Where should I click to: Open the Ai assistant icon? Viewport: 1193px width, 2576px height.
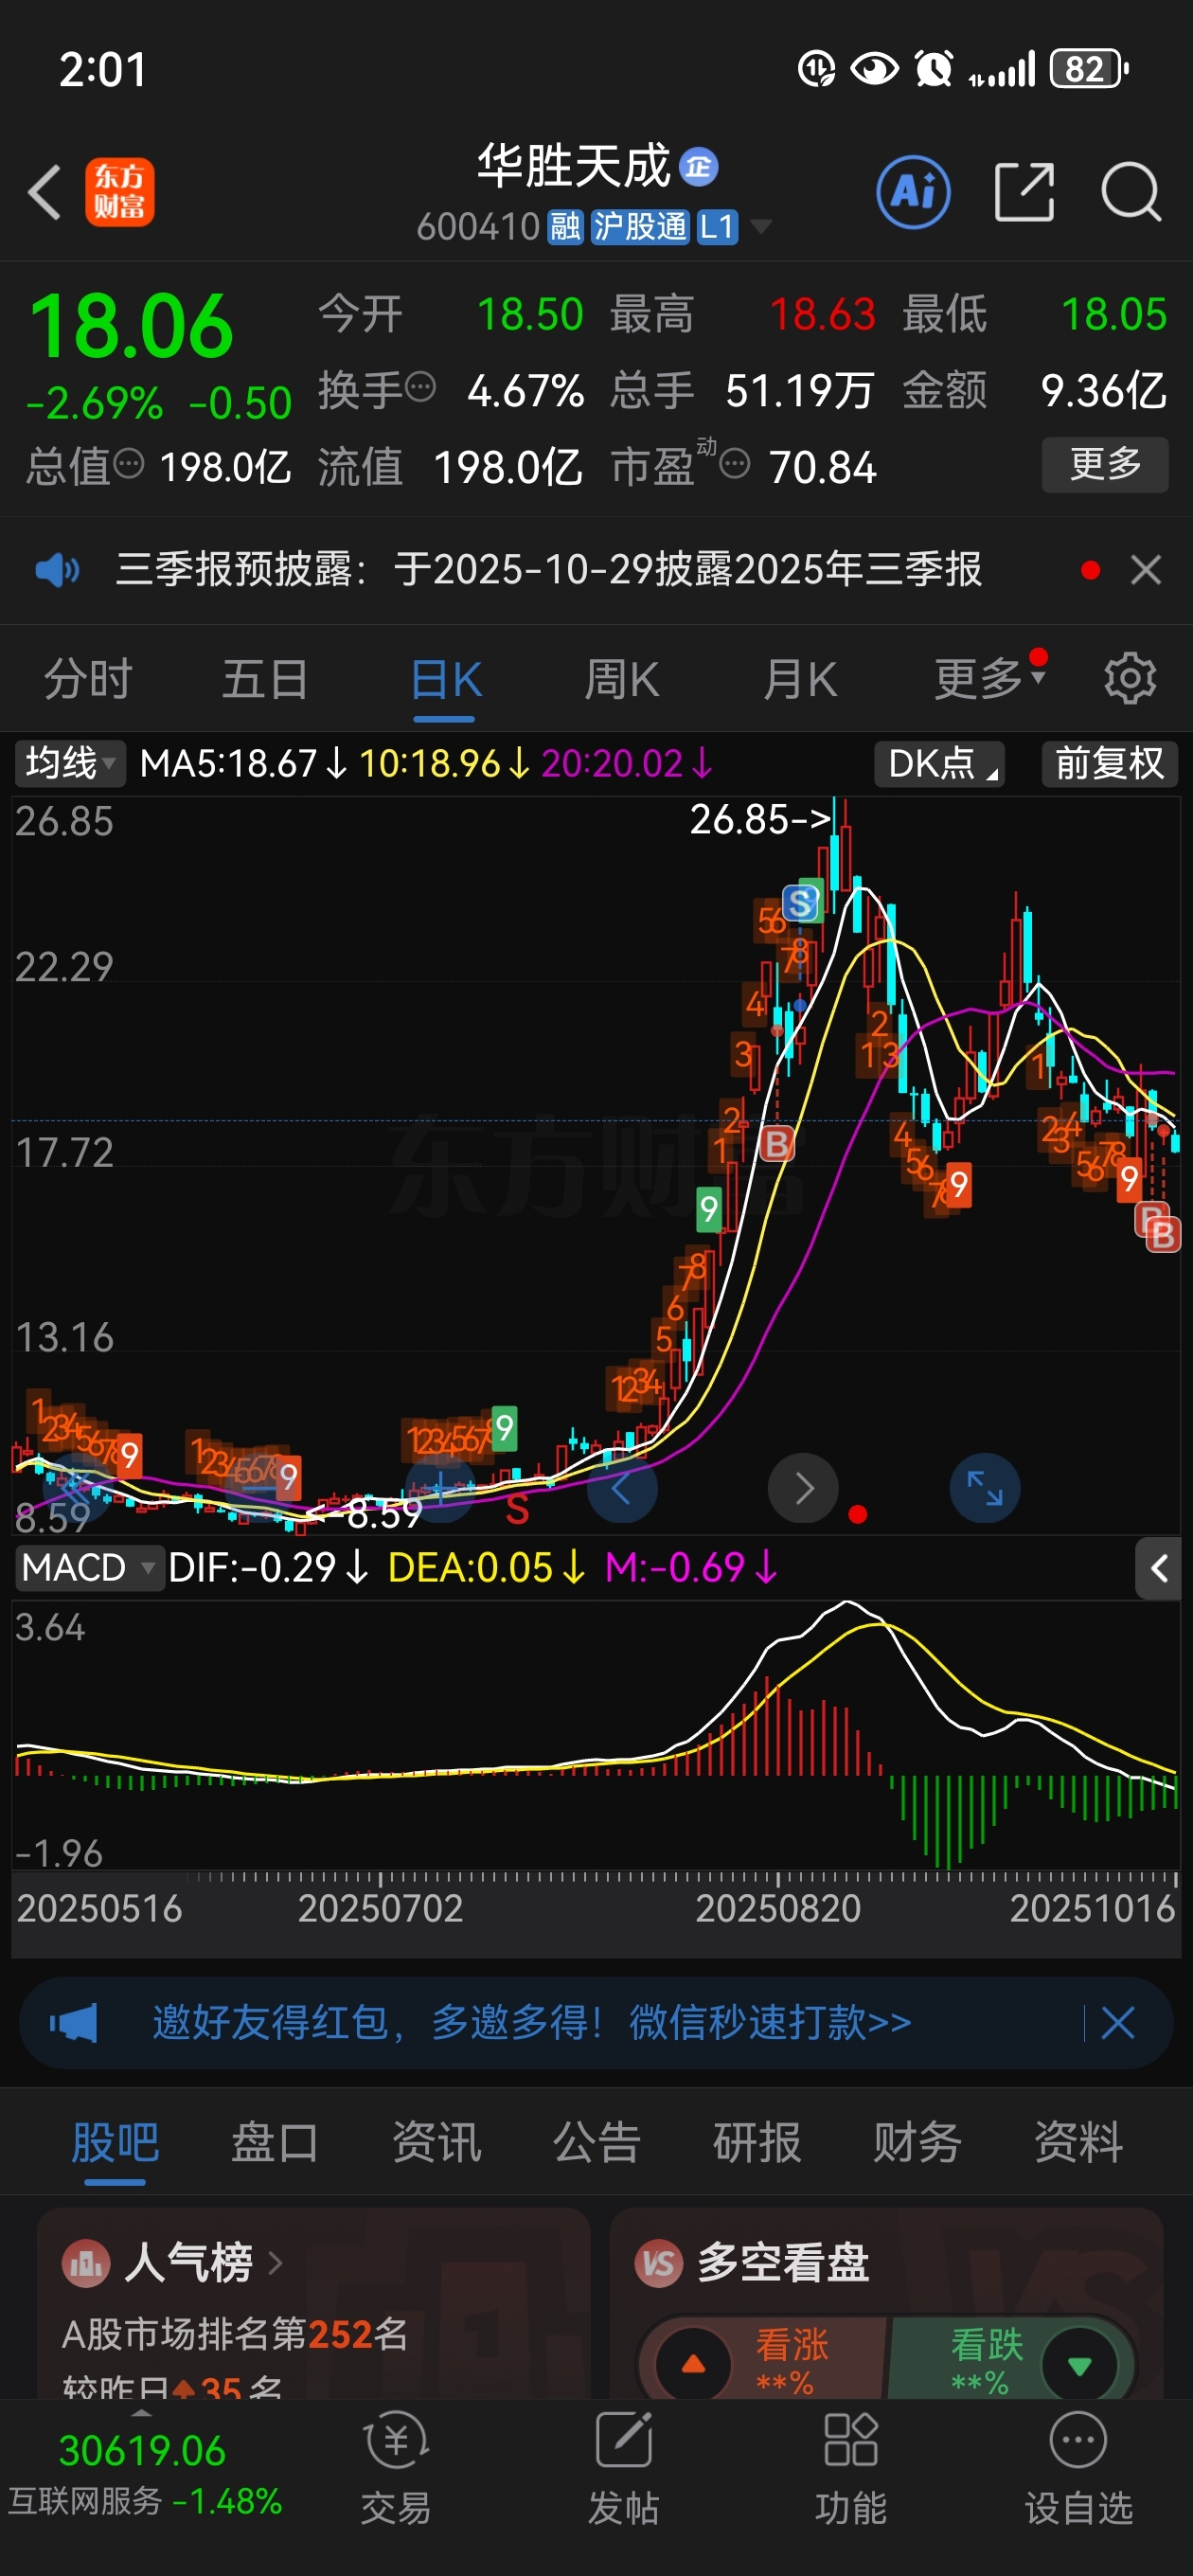coord(913,191)
